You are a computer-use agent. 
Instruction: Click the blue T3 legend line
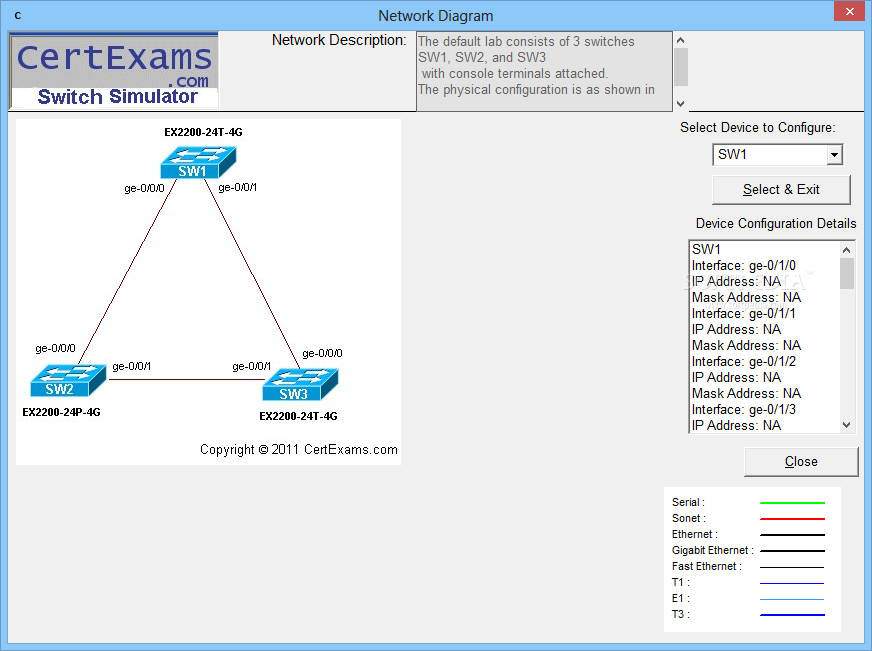pos(792,615)
